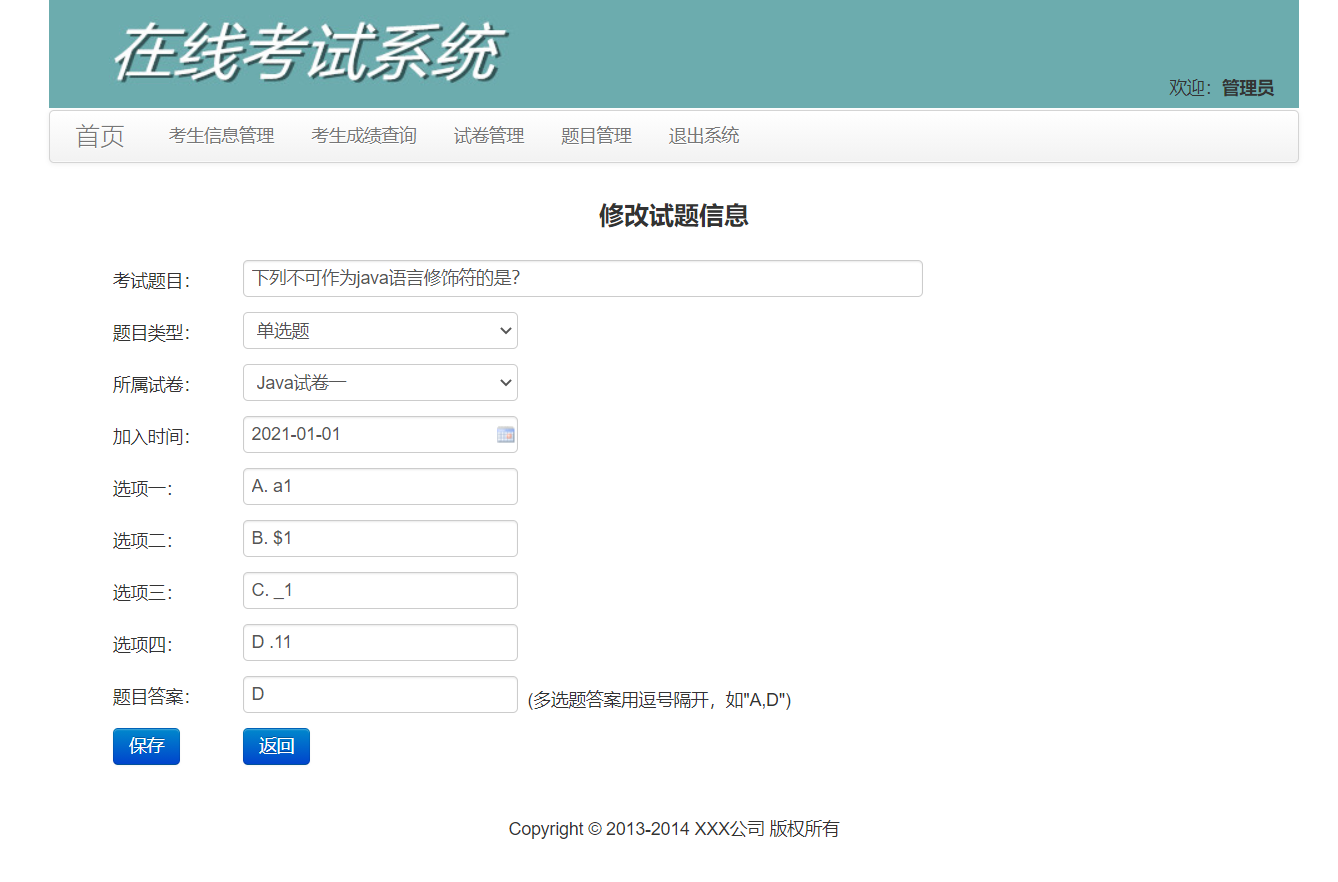1338x882 pixels.
Task: Click the 选项三 option three field
Action: pos(380,590)
